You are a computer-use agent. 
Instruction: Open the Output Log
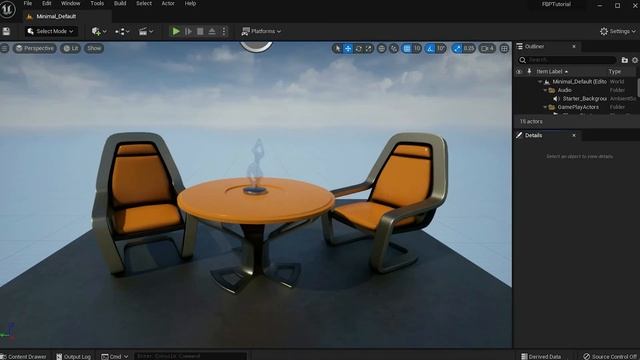74,356
